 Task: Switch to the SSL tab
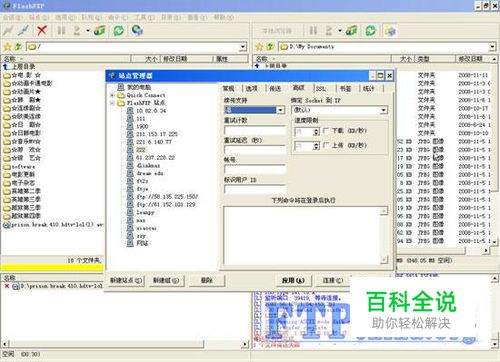coord(321,88)
